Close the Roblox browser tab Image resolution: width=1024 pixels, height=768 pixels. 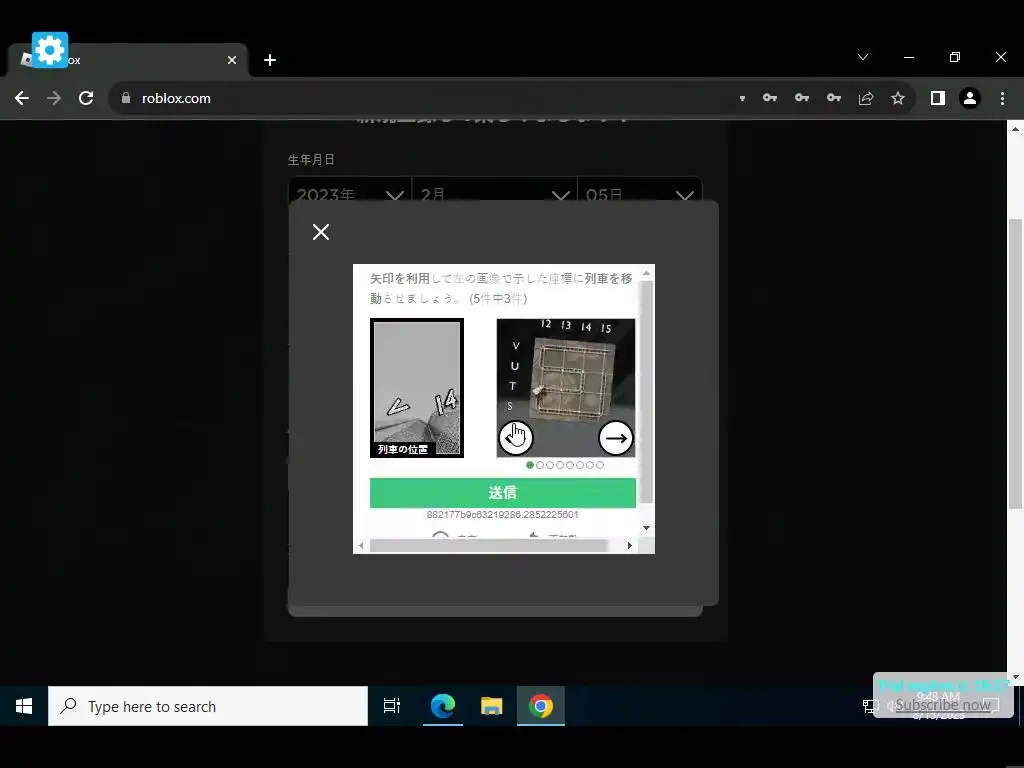click(x=232, y=60)
